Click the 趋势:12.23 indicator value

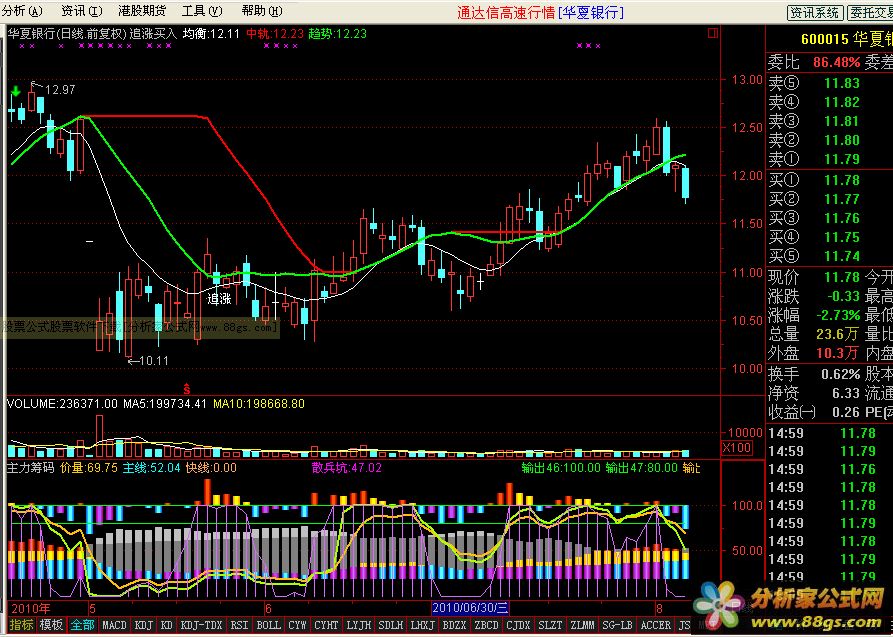click(338, 34)
